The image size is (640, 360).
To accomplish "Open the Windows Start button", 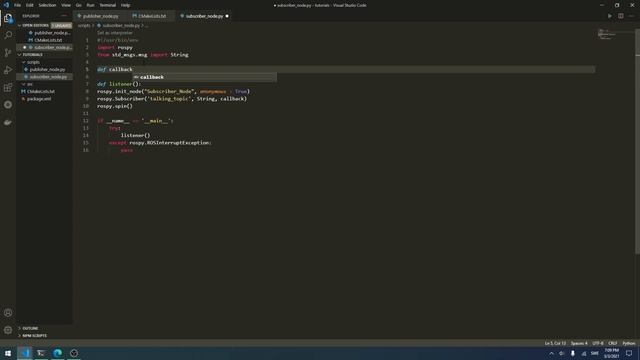I will tap(8, 353).
